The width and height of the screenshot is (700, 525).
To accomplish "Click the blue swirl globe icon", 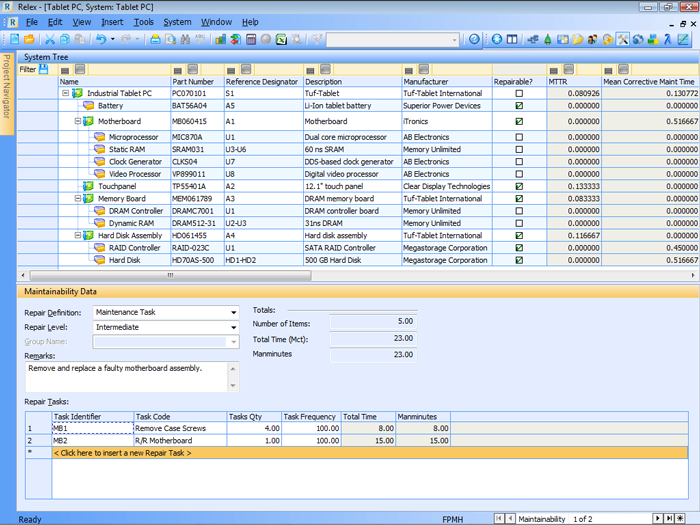I will pyautogui.click(x=638, y=39).
